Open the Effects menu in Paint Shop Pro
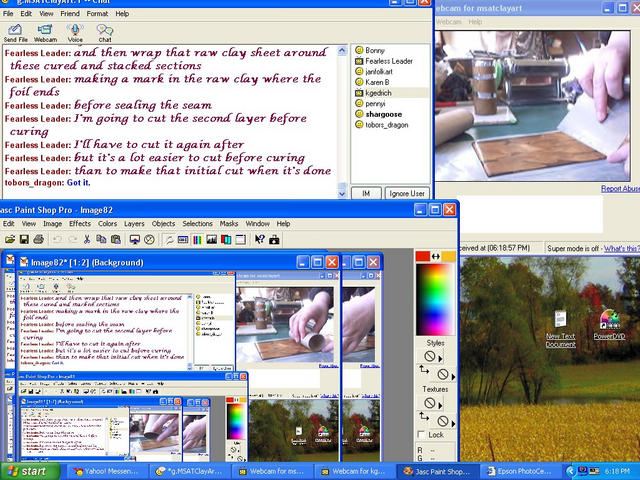This screenshot has width=640, height=480. [x=80, y=223]
